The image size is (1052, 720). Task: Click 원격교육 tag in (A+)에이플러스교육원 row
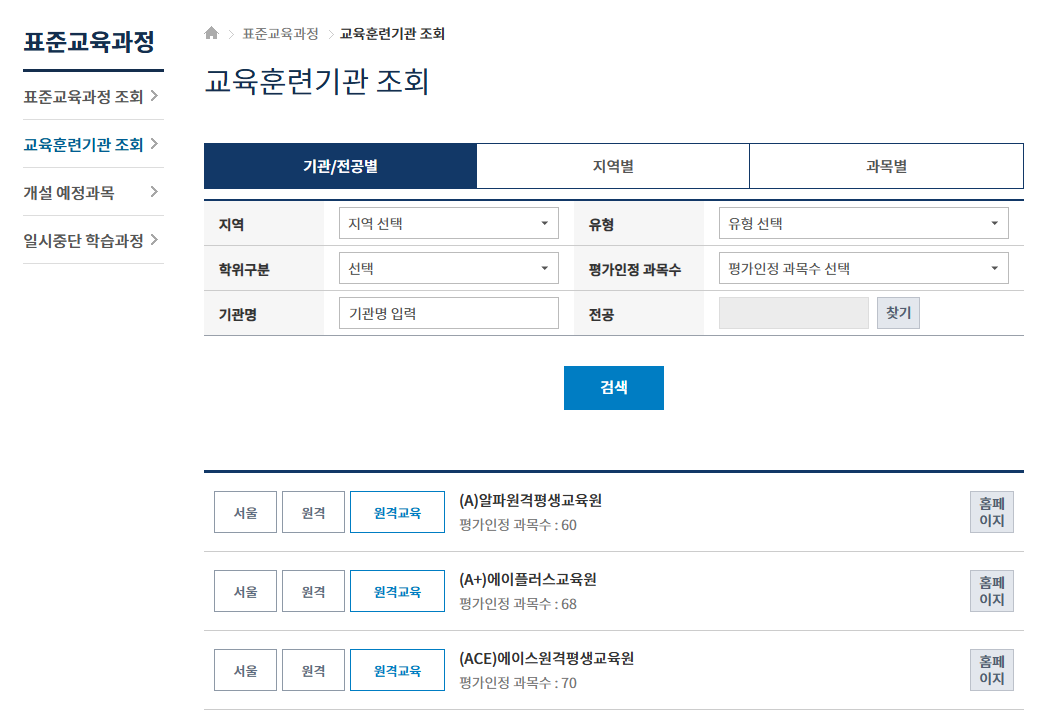coord(397,591)
